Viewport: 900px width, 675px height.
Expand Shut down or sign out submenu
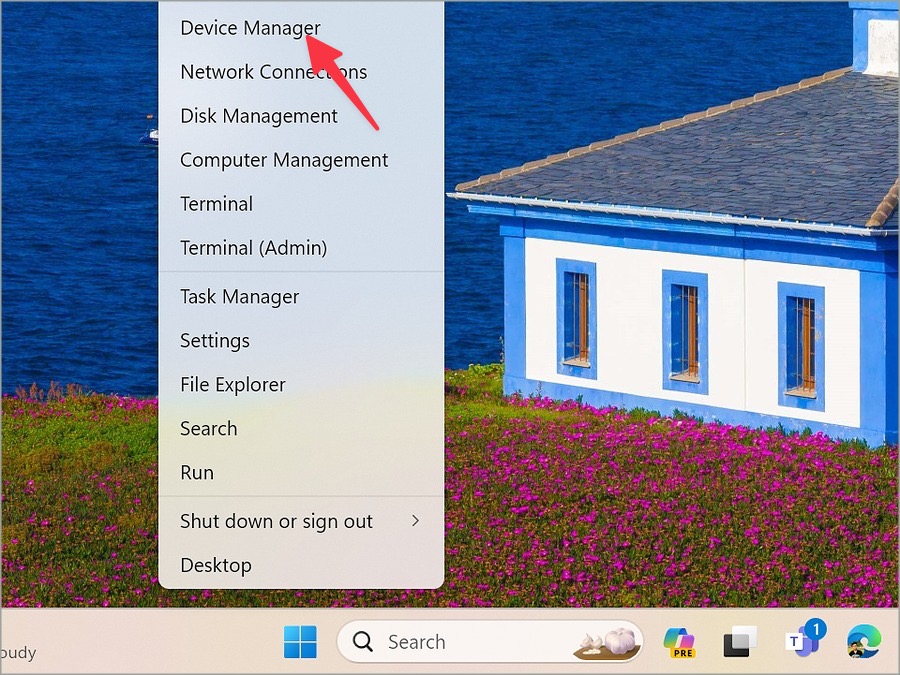click(x=301, y=521)
